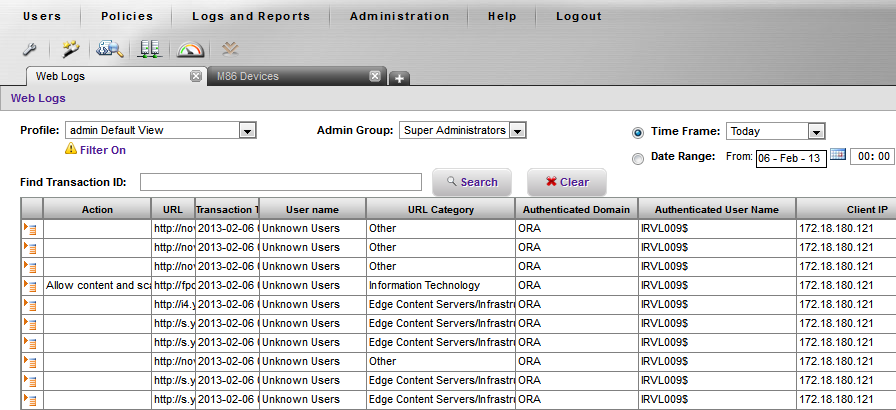
Task: Click the Search button
Action: pyautogui.click(x=472, y=182)
